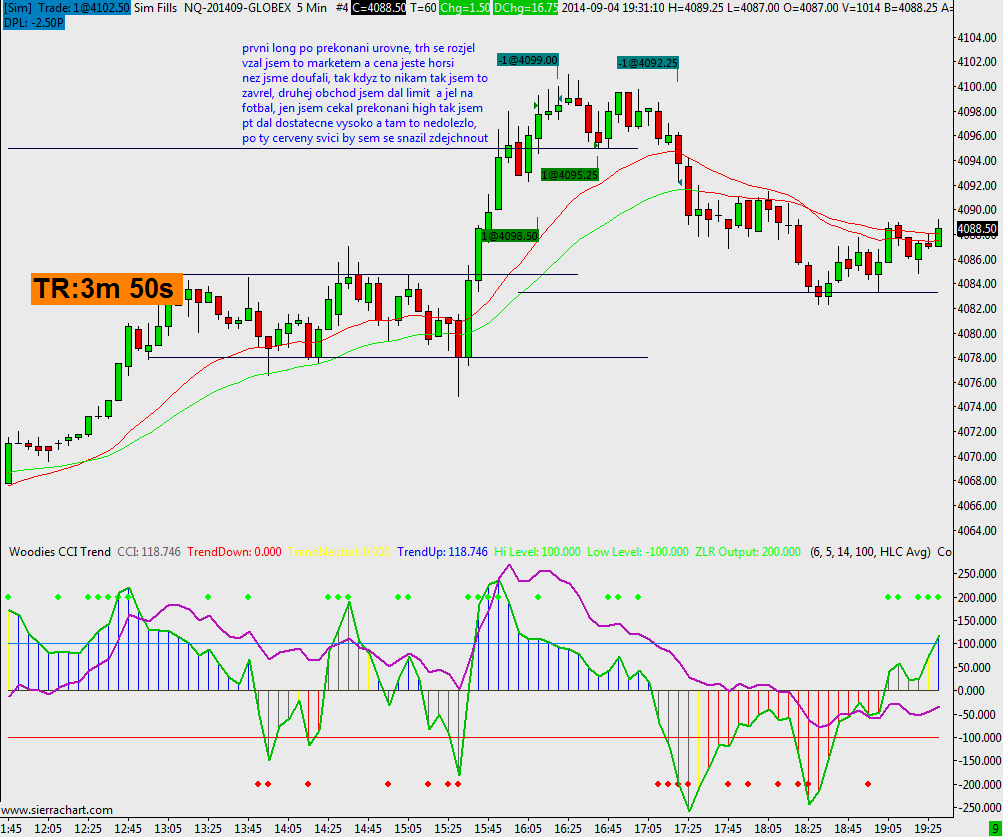This screenshot has height=837, width=1003.
Task: Select the '-1@4099.00' sell fill marker
Action: tap(528, 60)
